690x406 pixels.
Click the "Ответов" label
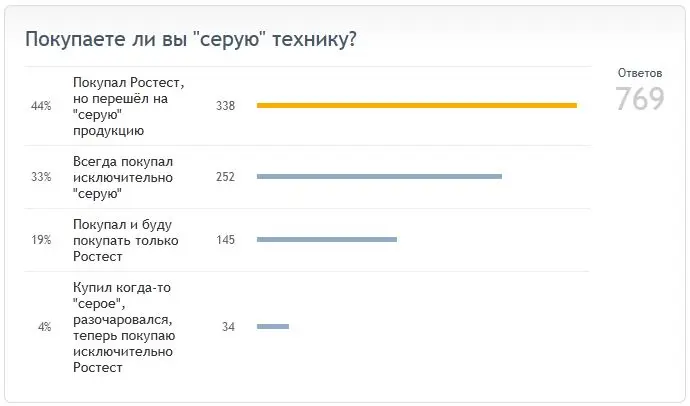[640, 73]
